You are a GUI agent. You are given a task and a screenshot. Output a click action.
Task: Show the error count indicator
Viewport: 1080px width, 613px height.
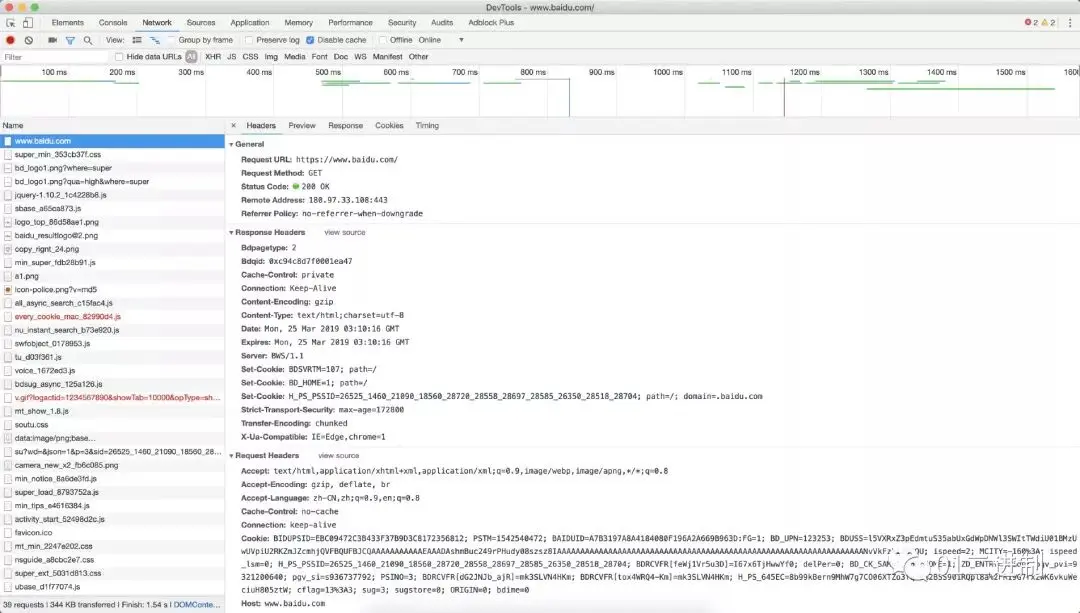[1031, 23]
